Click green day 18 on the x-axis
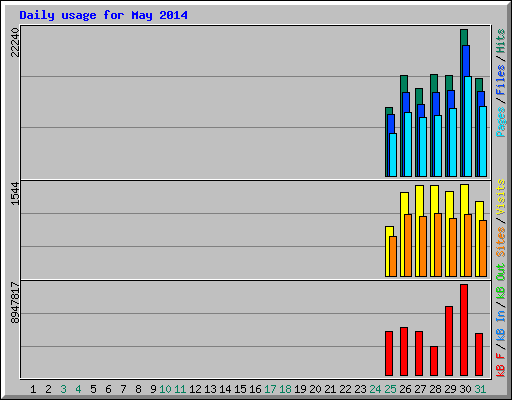 coord(285,389)
